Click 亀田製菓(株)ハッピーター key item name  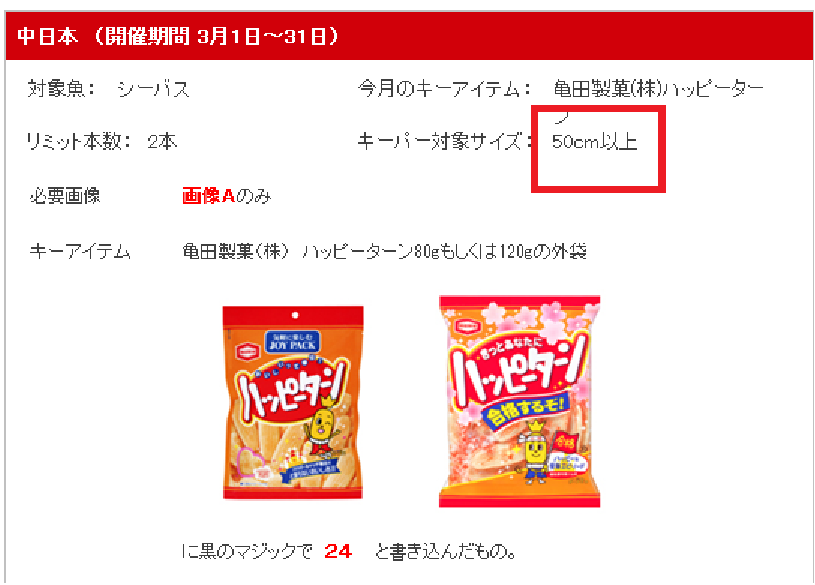tap(659, 89)
